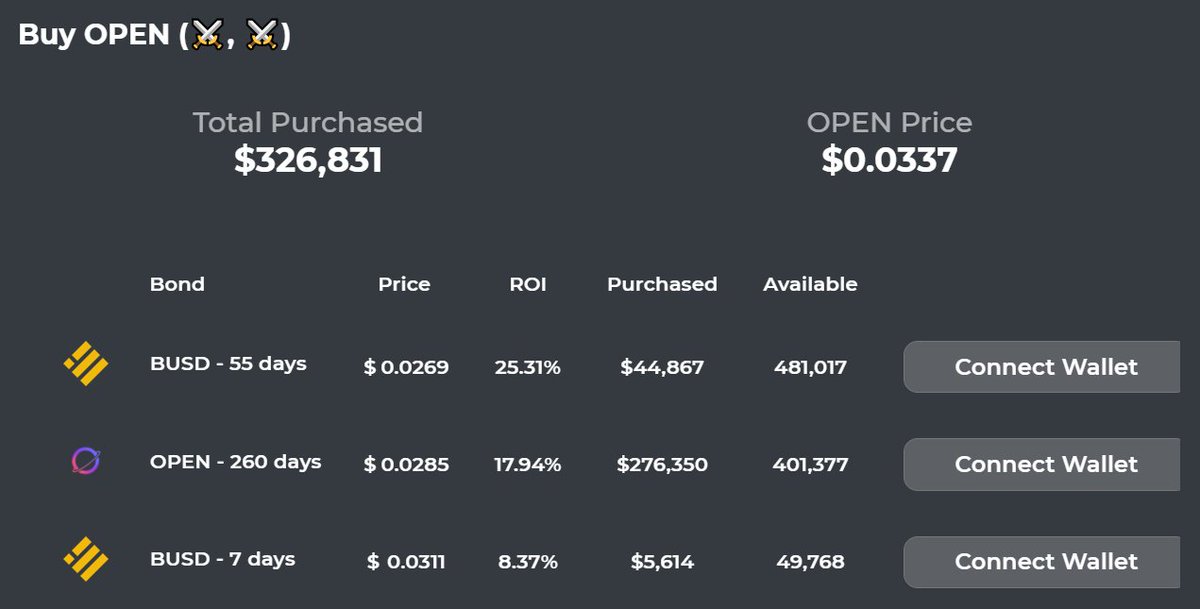This screenshot has height=609, width=1200.
Task: Click the Available column header
Action: click(x=810, y=284)
